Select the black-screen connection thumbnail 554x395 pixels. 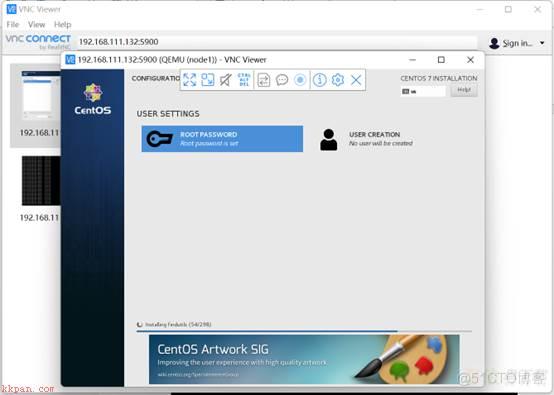[41, 181]
